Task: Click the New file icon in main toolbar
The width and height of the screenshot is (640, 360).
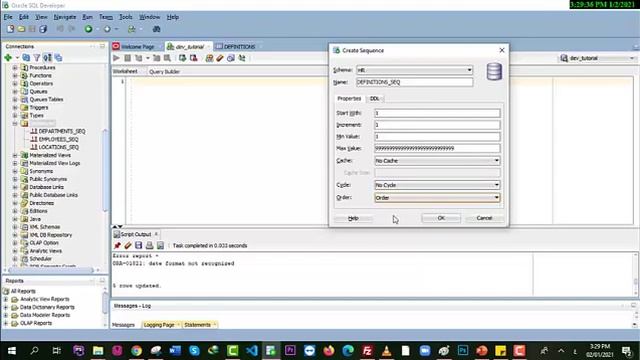Action: coord(10,29)
